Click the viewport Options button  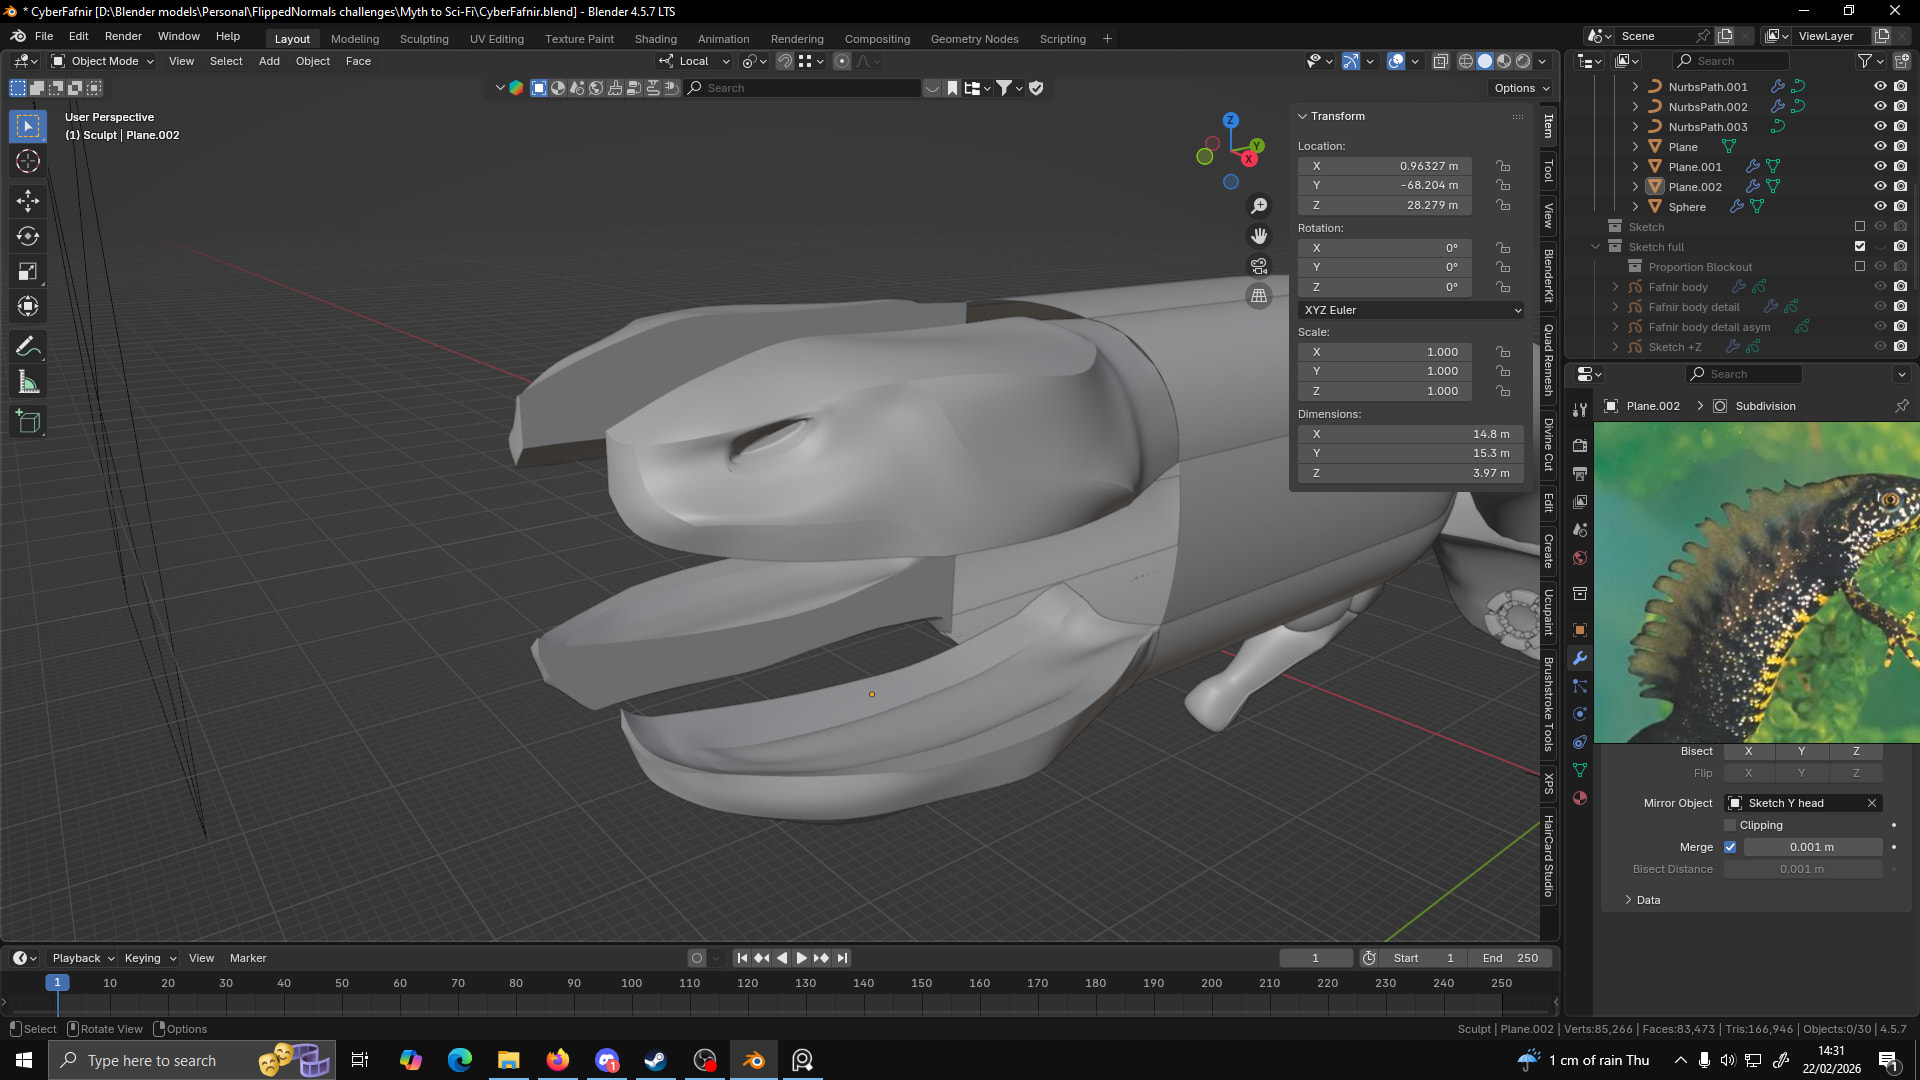tap(1521, 88)
